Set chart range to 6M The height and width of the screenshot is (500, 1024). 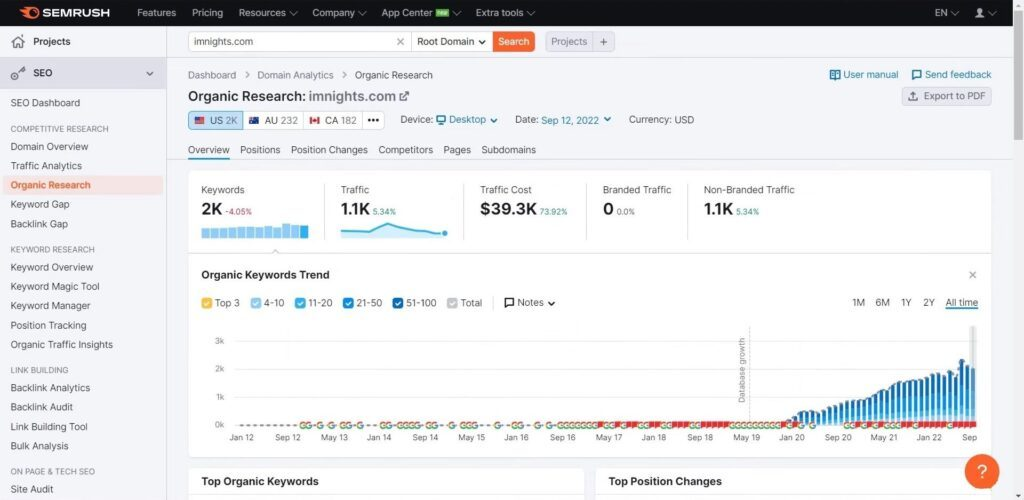pyautogui.click(x=882, y=302)
